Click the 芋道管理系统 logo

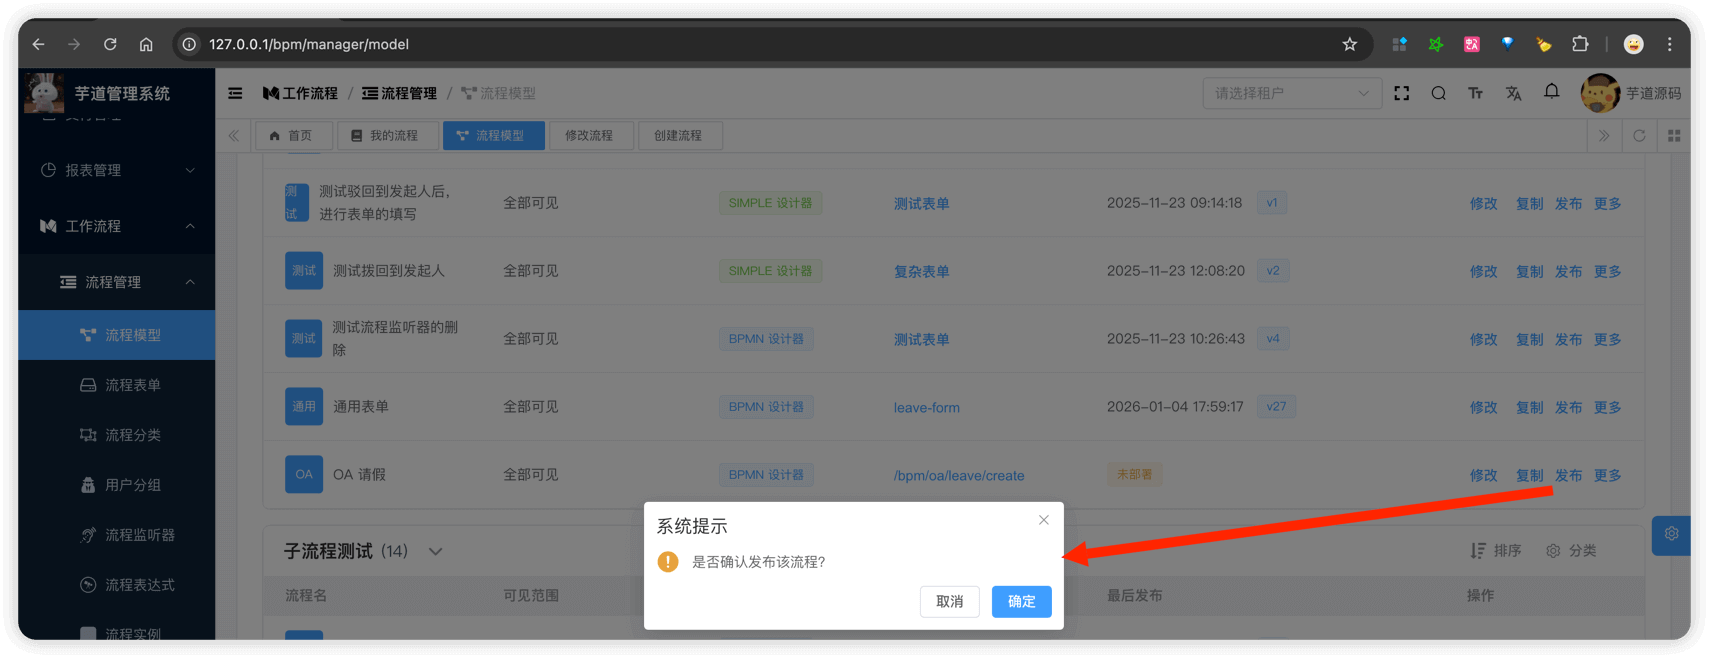98,93
